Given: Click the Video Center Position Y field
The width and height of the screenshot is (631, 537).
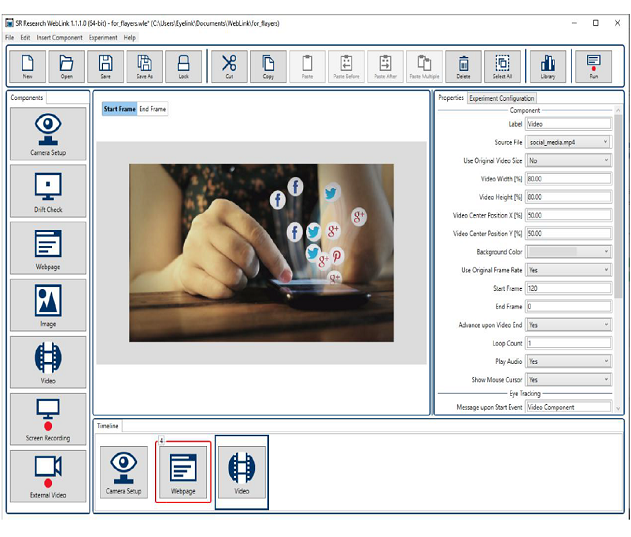Looking at the screenshot, I should (569, 233).
